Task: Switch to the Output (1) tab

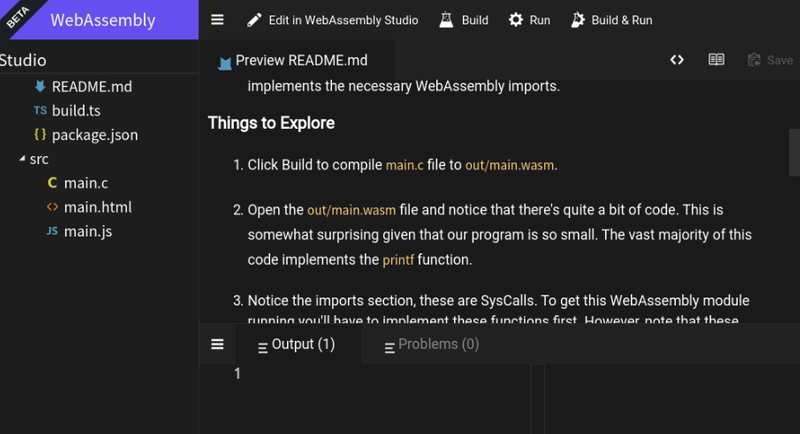Action: pyautogui.click(x=296, y=345)
